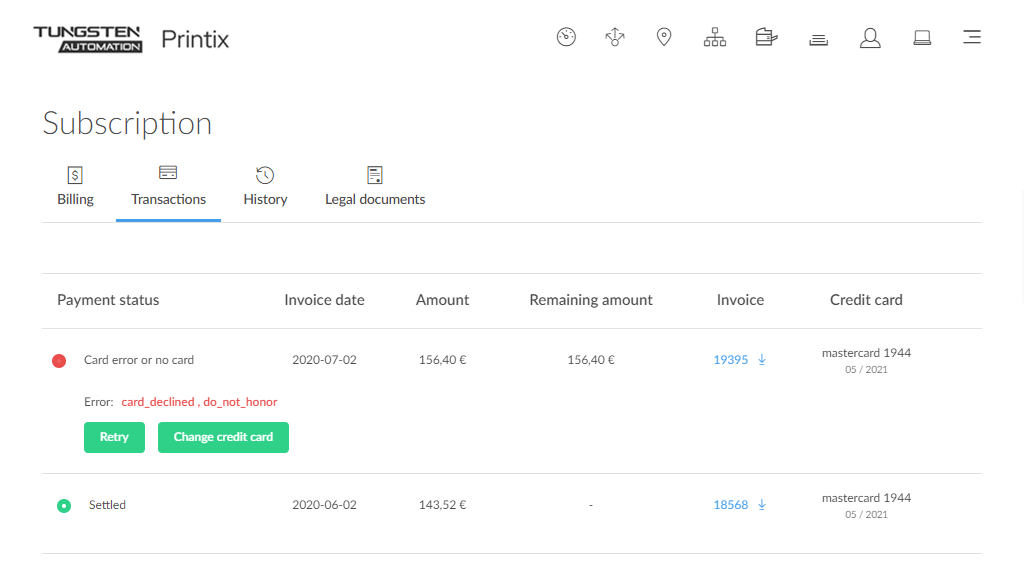
Task: Open the Dashboard gauge icon
Action: [566, 38]
